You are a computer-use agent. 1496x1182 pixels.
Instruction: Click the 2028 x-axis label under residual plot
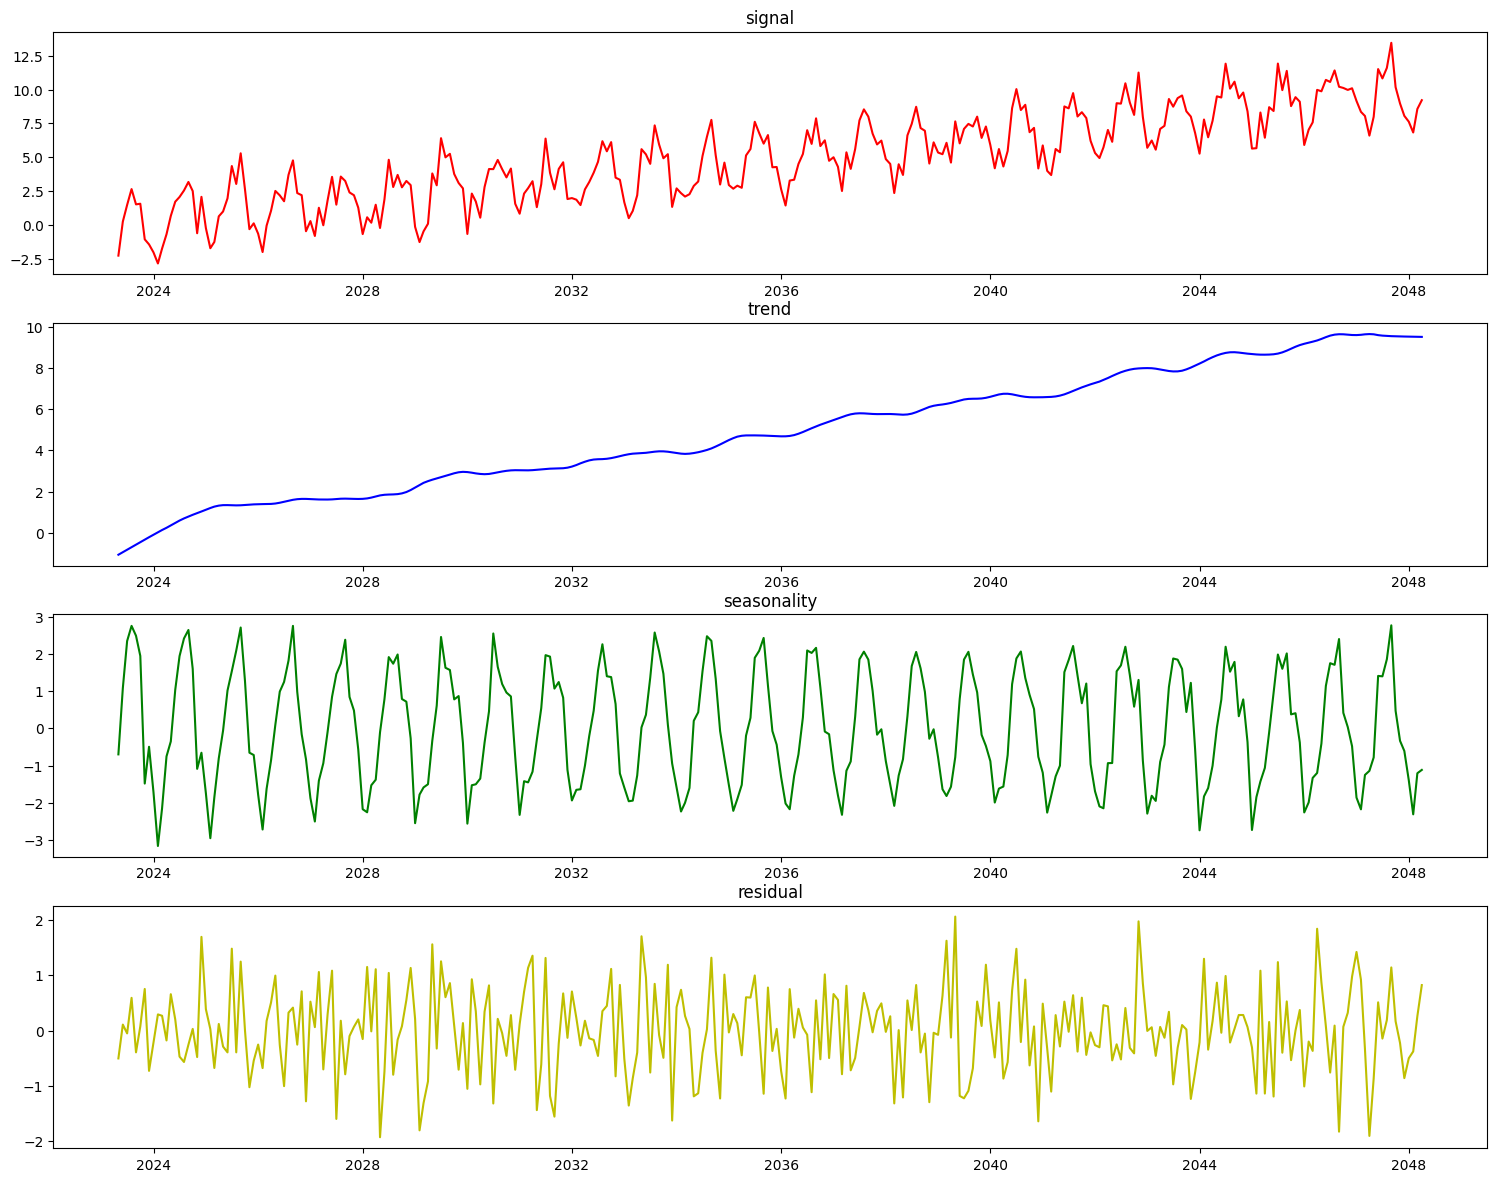362,1164
